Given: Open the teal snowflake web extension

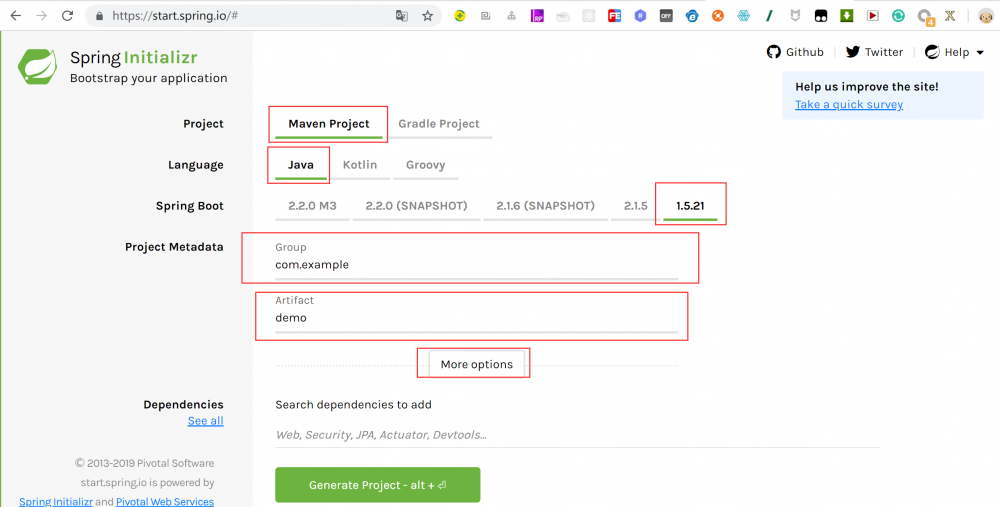Looking at the screenshot, I should pyautogui.click(x=744, y=16).
